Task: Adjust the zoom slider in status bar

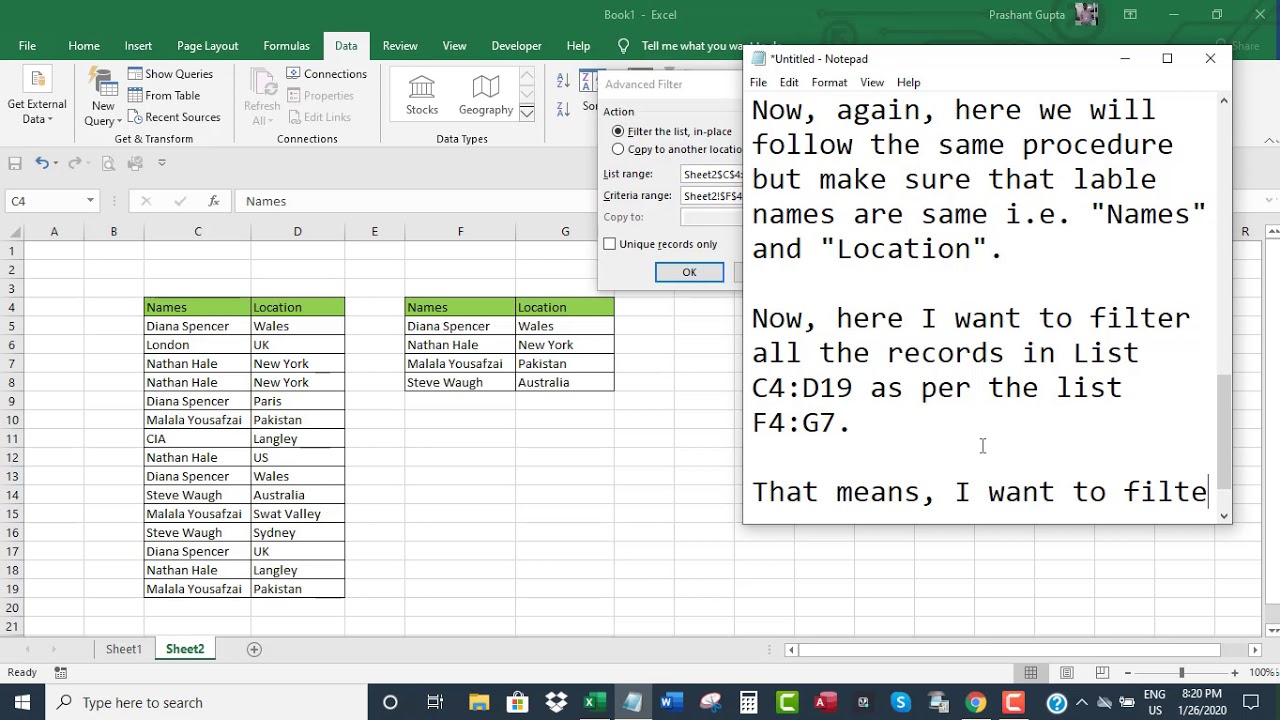Action: (1181, 673)
